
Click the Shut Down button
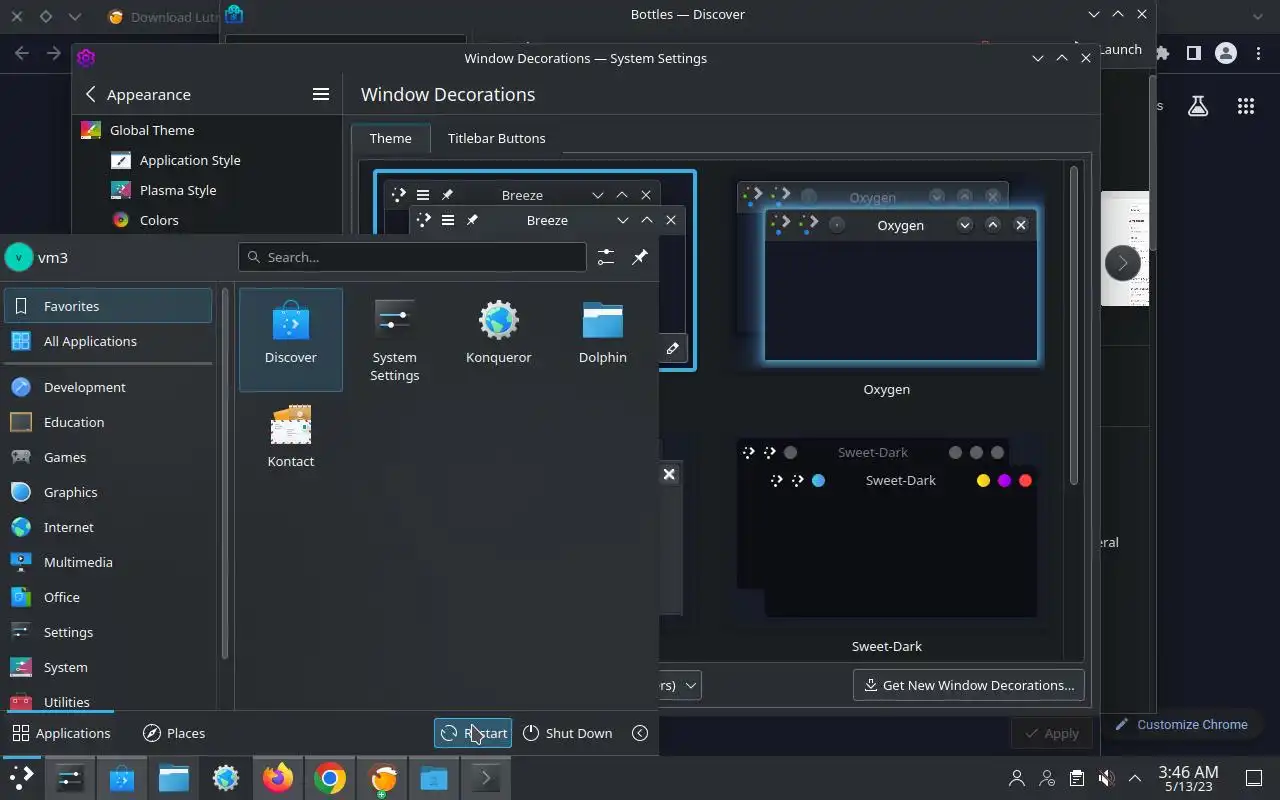click(567, 733)
